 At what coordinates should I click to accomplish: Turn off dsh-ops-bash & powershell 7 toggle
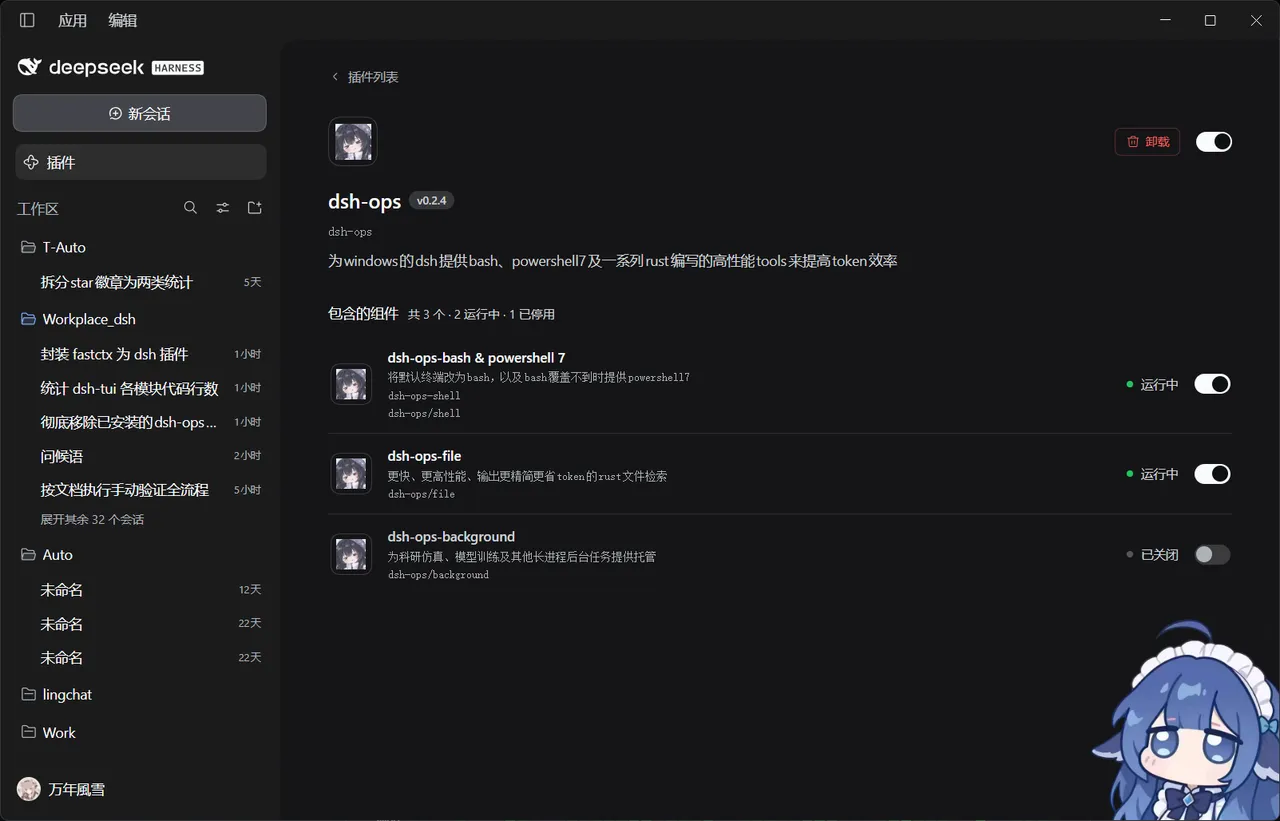tap(1212, 384)
